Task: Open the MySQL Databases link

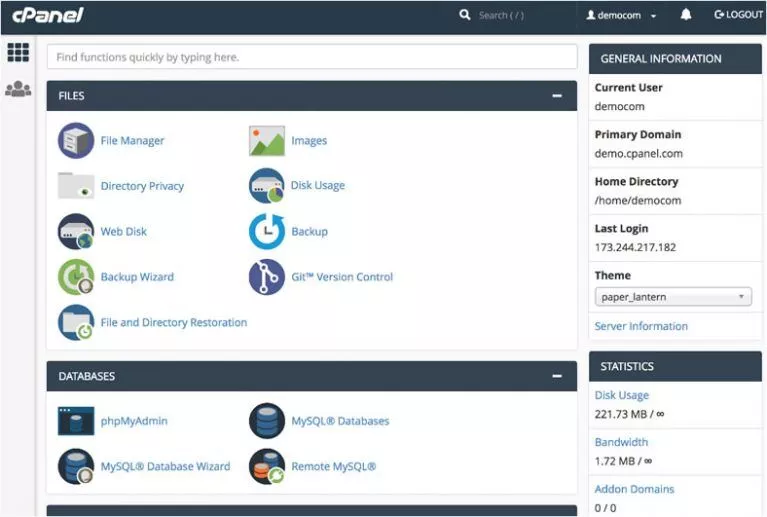Action: [340, 421]
